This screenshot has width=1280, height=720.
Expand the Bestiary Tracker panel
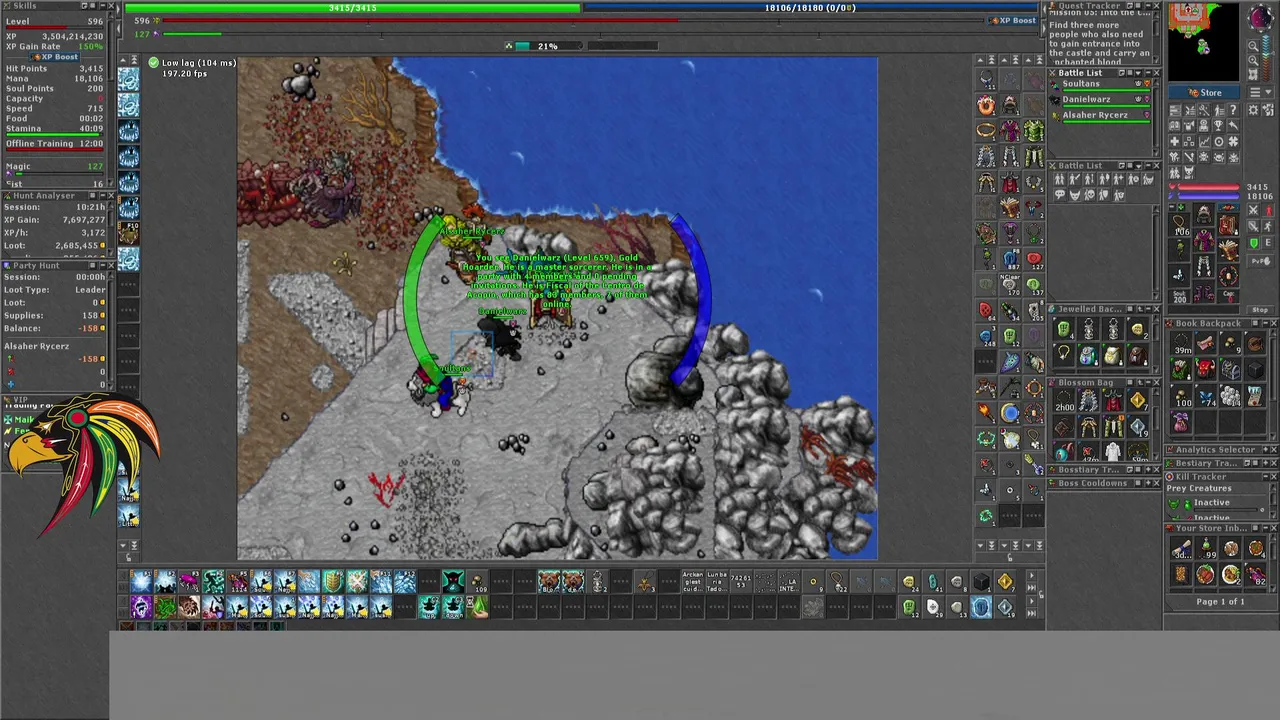(x=1265, y=463)
